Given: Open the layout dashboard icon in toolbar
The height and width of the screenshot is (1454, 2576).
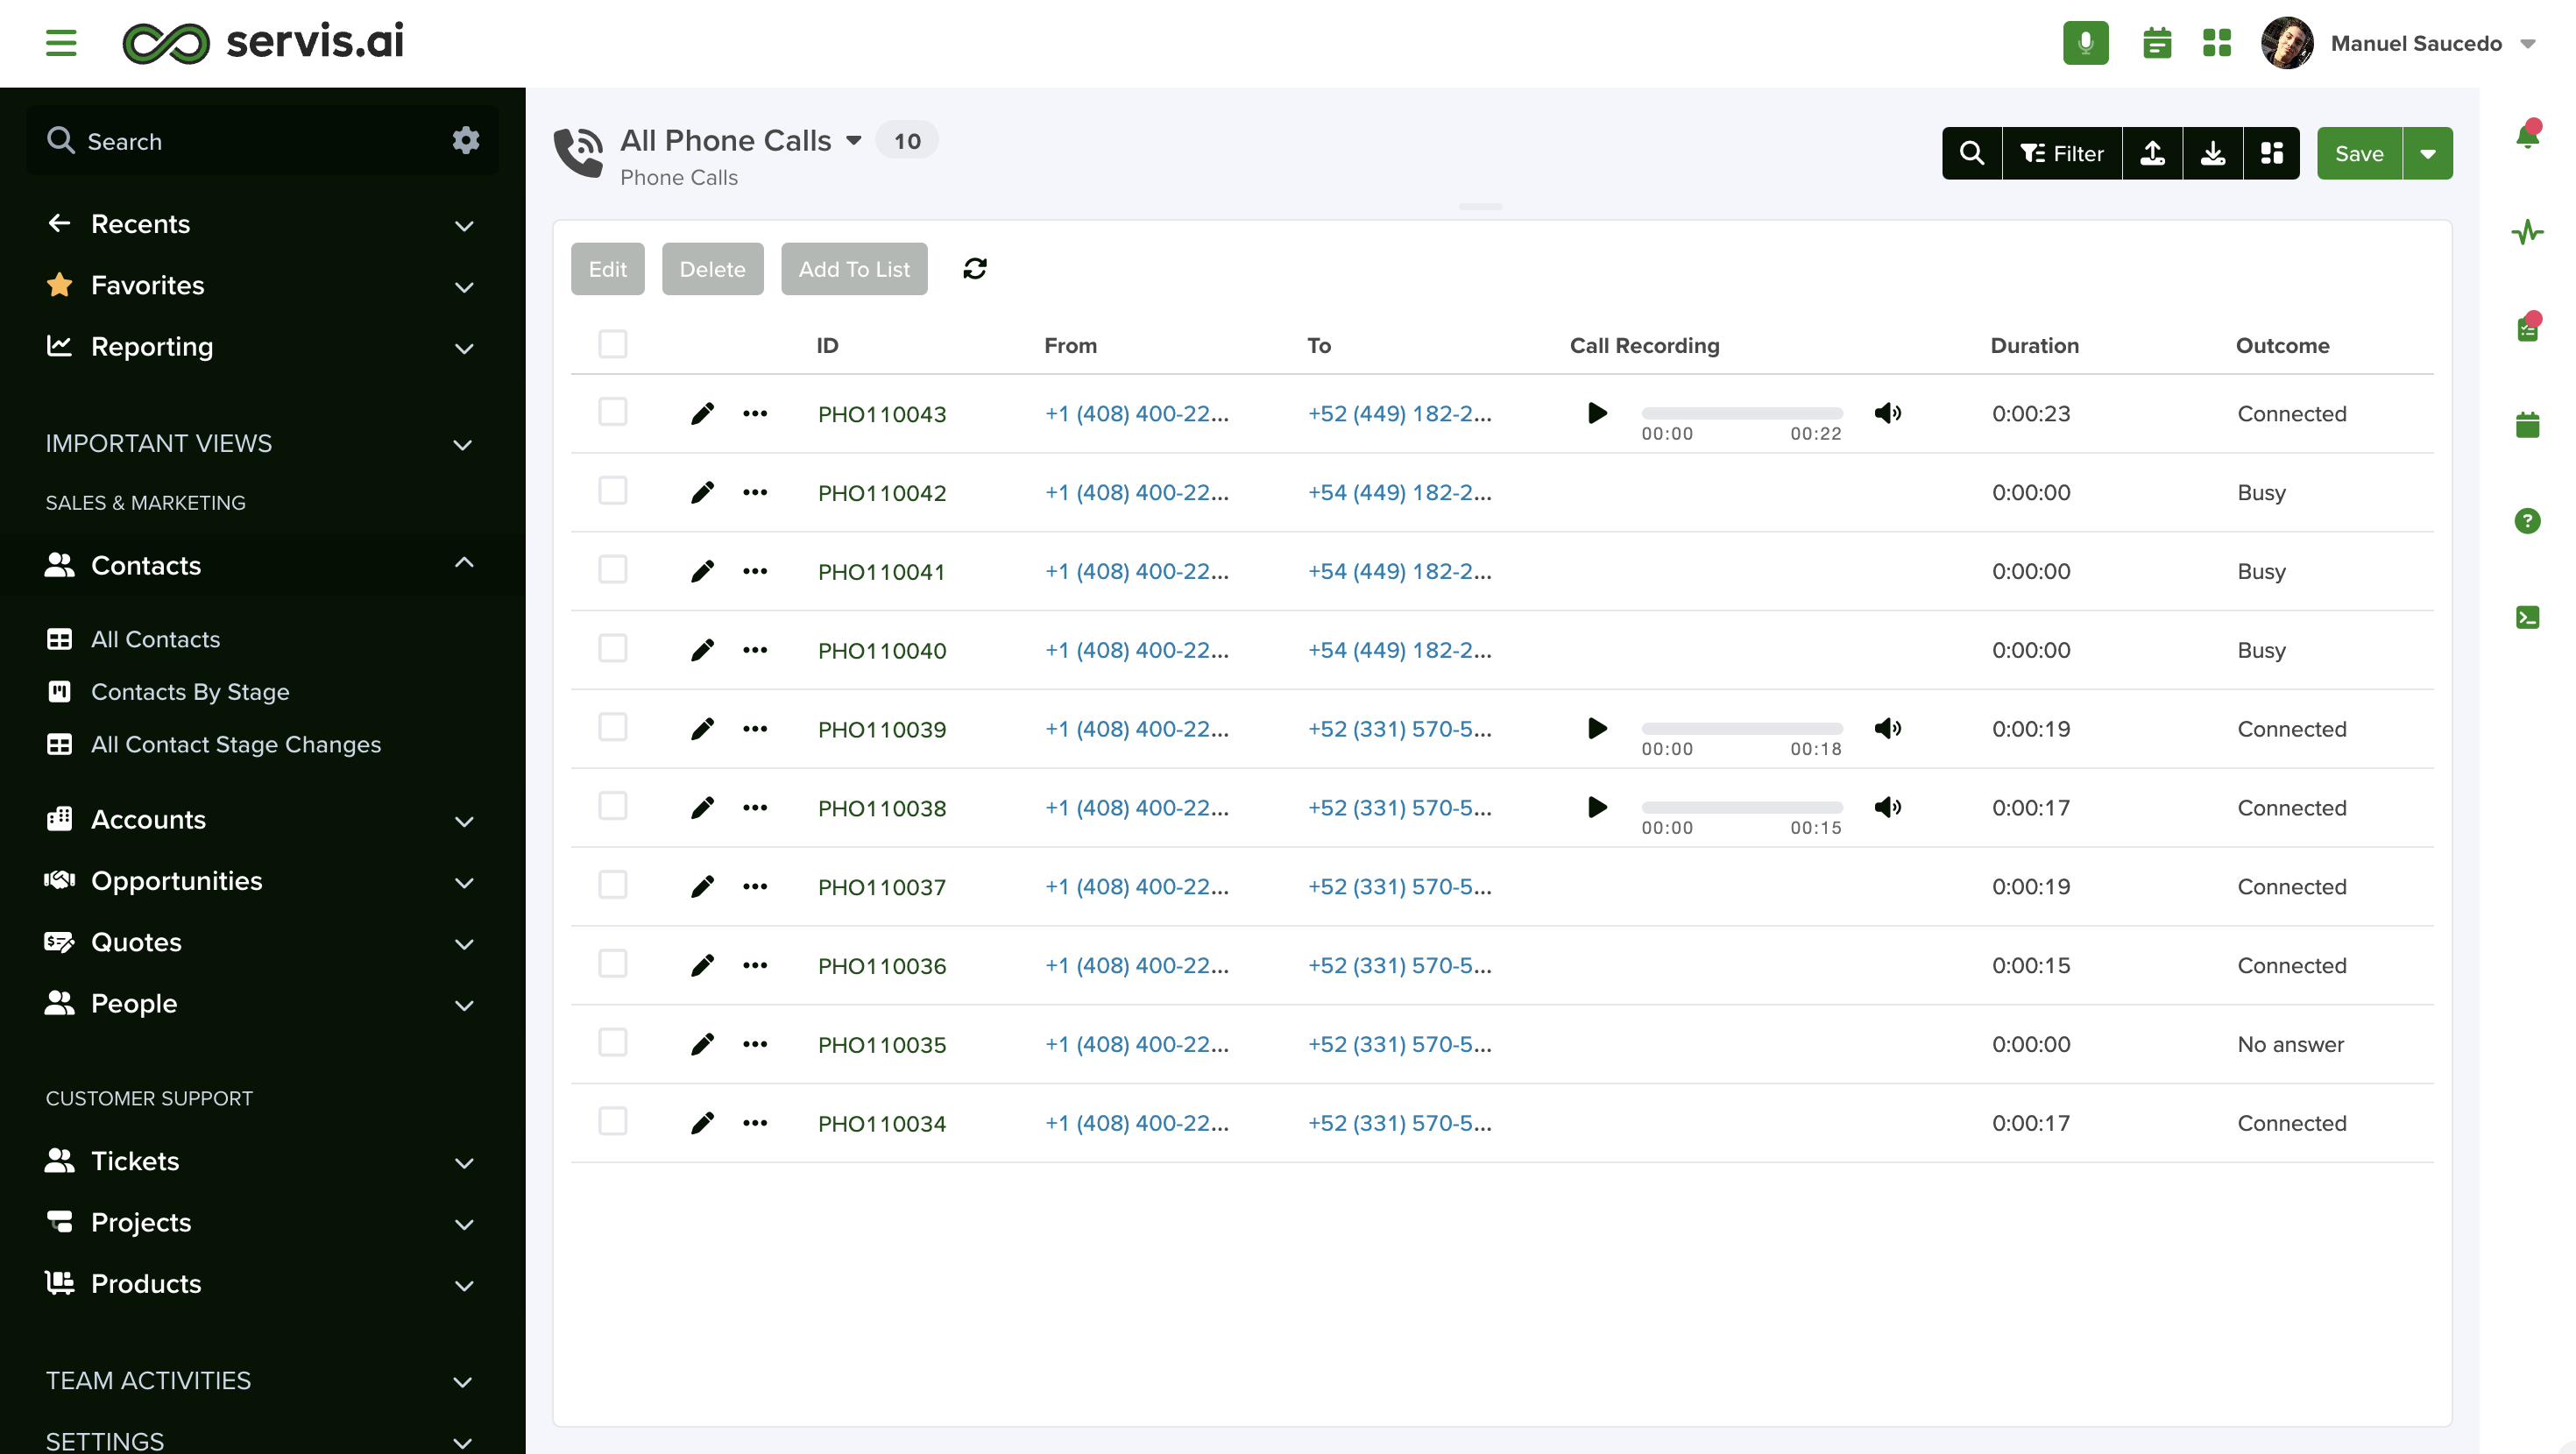Looking at the screenshot, I should (x=2271, y=153).
